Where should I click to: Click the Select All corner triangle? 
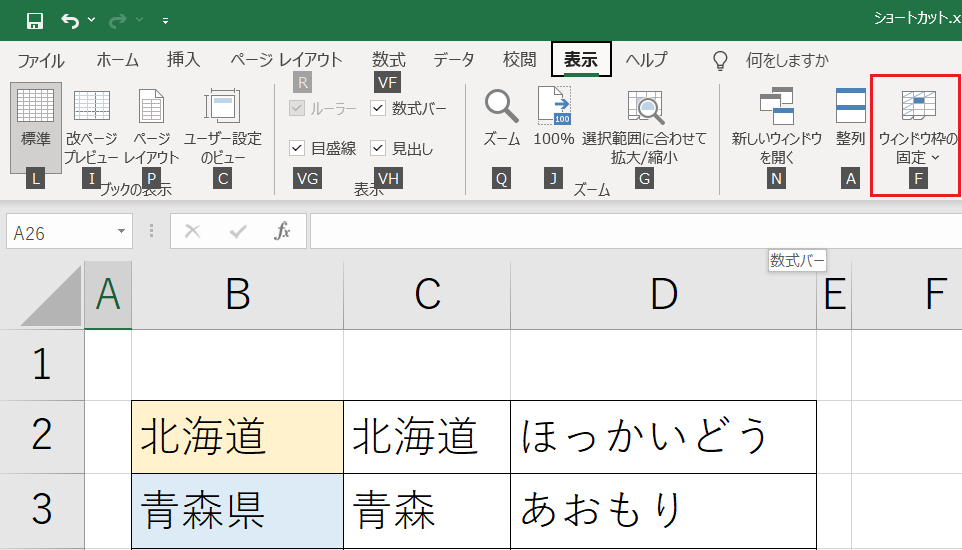point(50,296)
